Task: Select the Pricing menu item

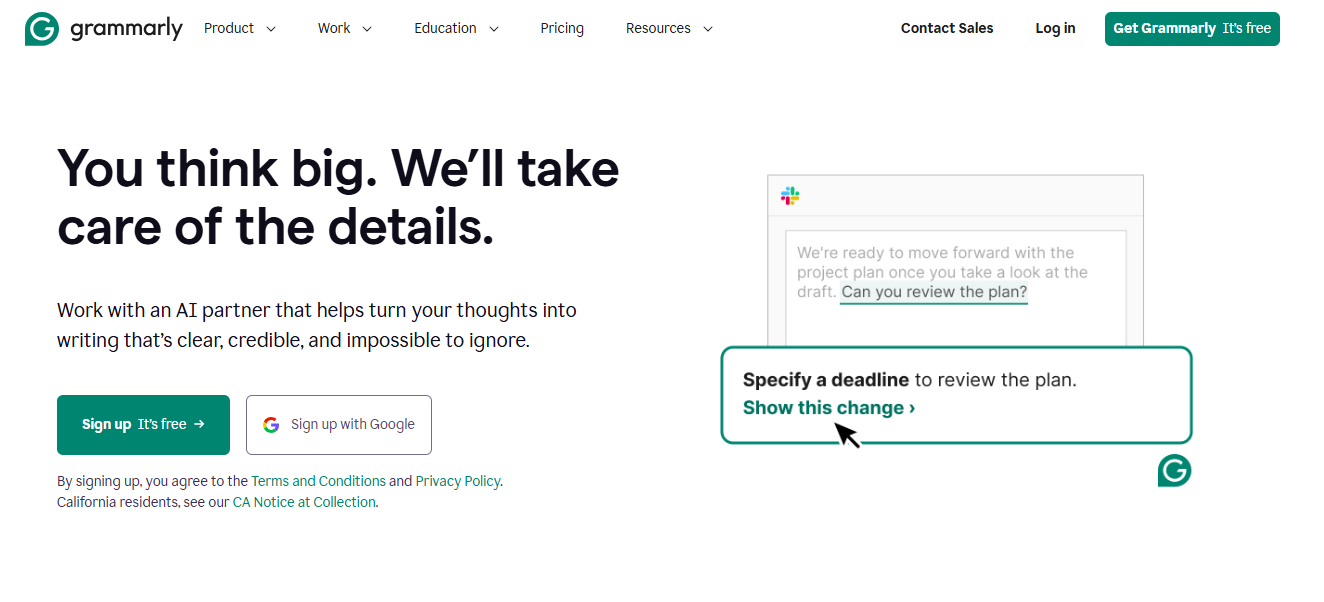Action: (562, 28)
